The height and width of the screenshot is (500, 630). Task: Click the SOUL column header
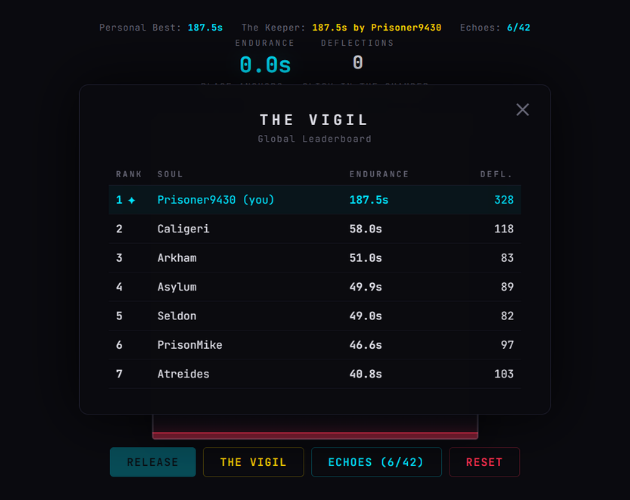pos(170,174)
